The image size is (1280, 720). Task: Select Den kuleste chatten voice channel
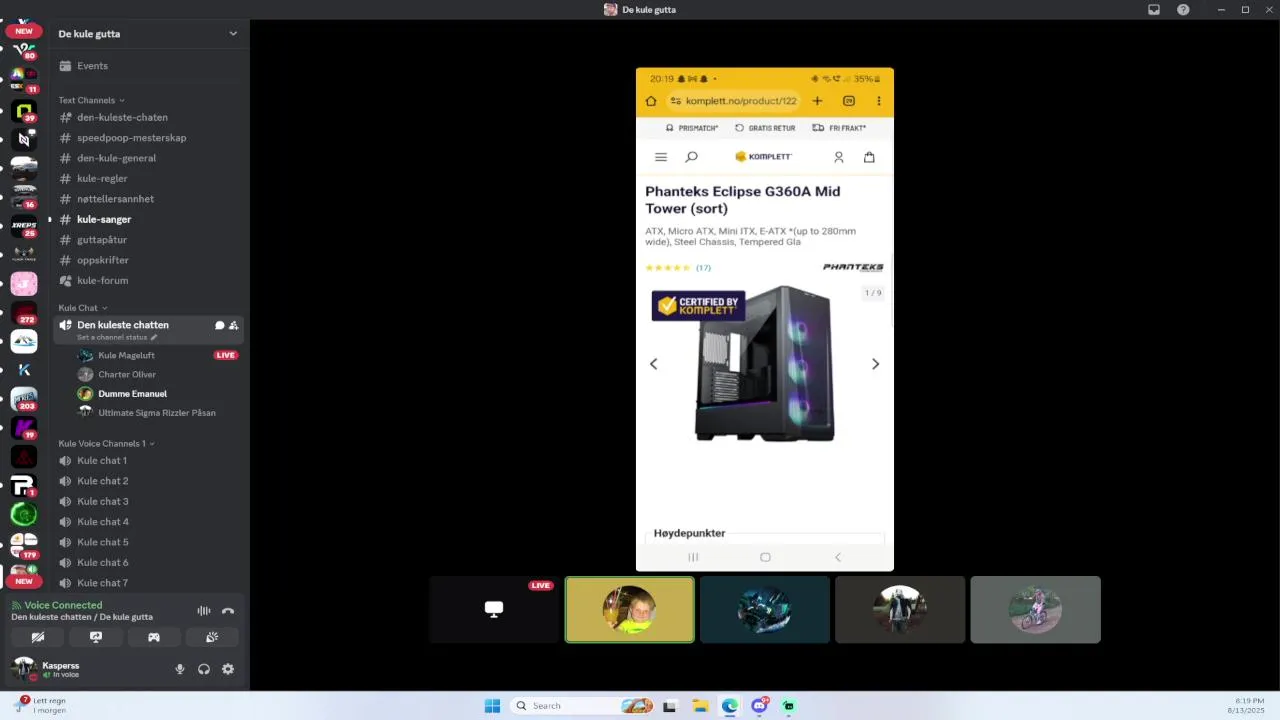point(123,325)
